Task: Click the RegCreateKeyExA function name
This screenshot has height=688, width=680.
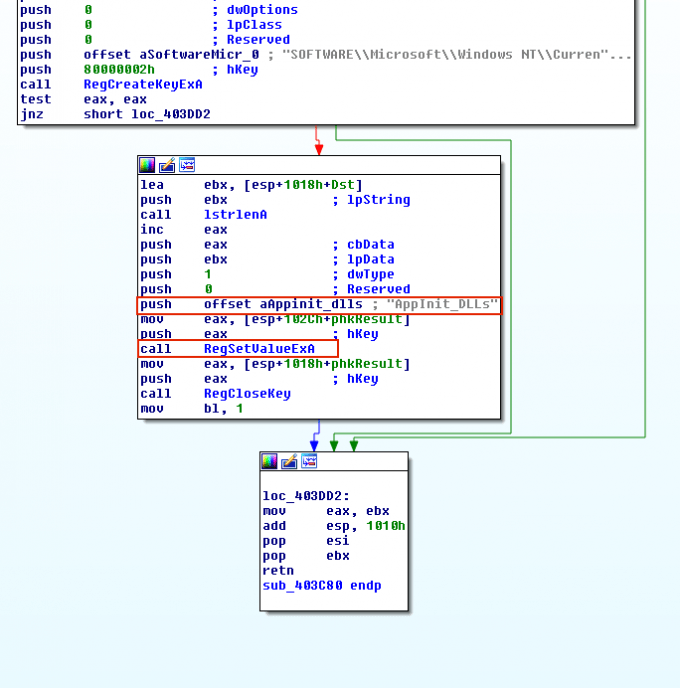Action: [143, 84]
